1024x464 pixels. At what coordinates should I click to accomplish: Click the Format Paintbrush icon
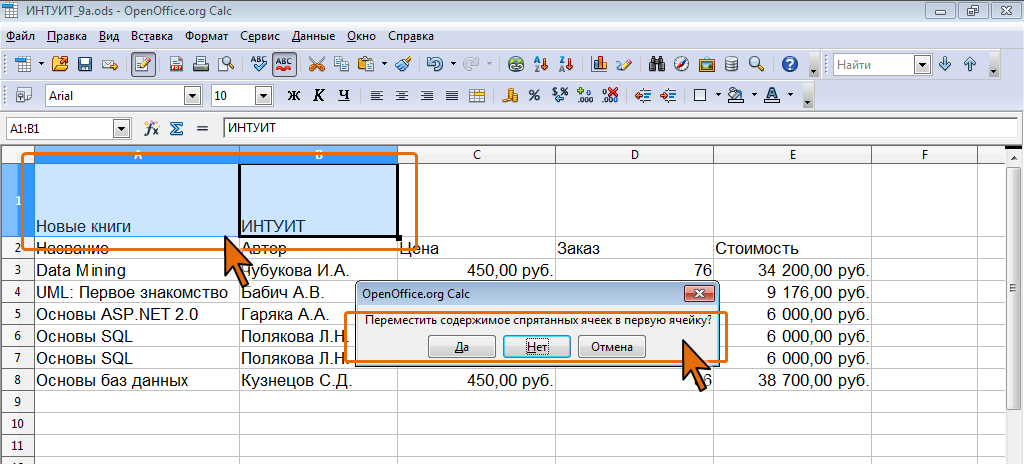click(x=403, y=64)
